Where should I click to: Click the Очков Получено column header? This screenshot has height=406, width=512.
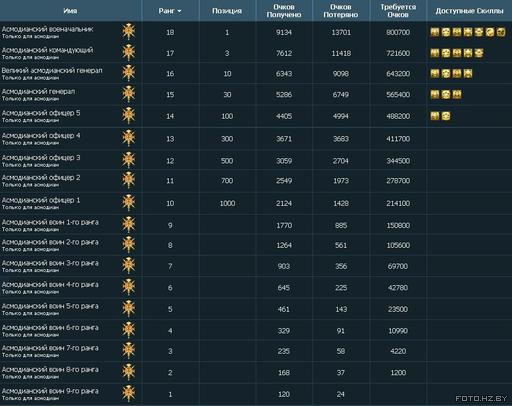[284, 11]
